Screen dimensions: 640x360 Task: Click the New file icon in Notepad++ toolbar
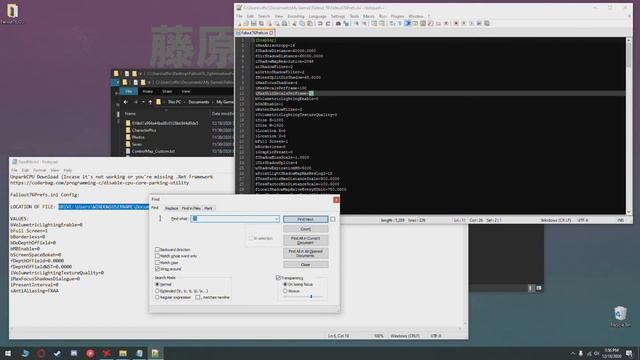pyautogui.click(x=239, y=23)
